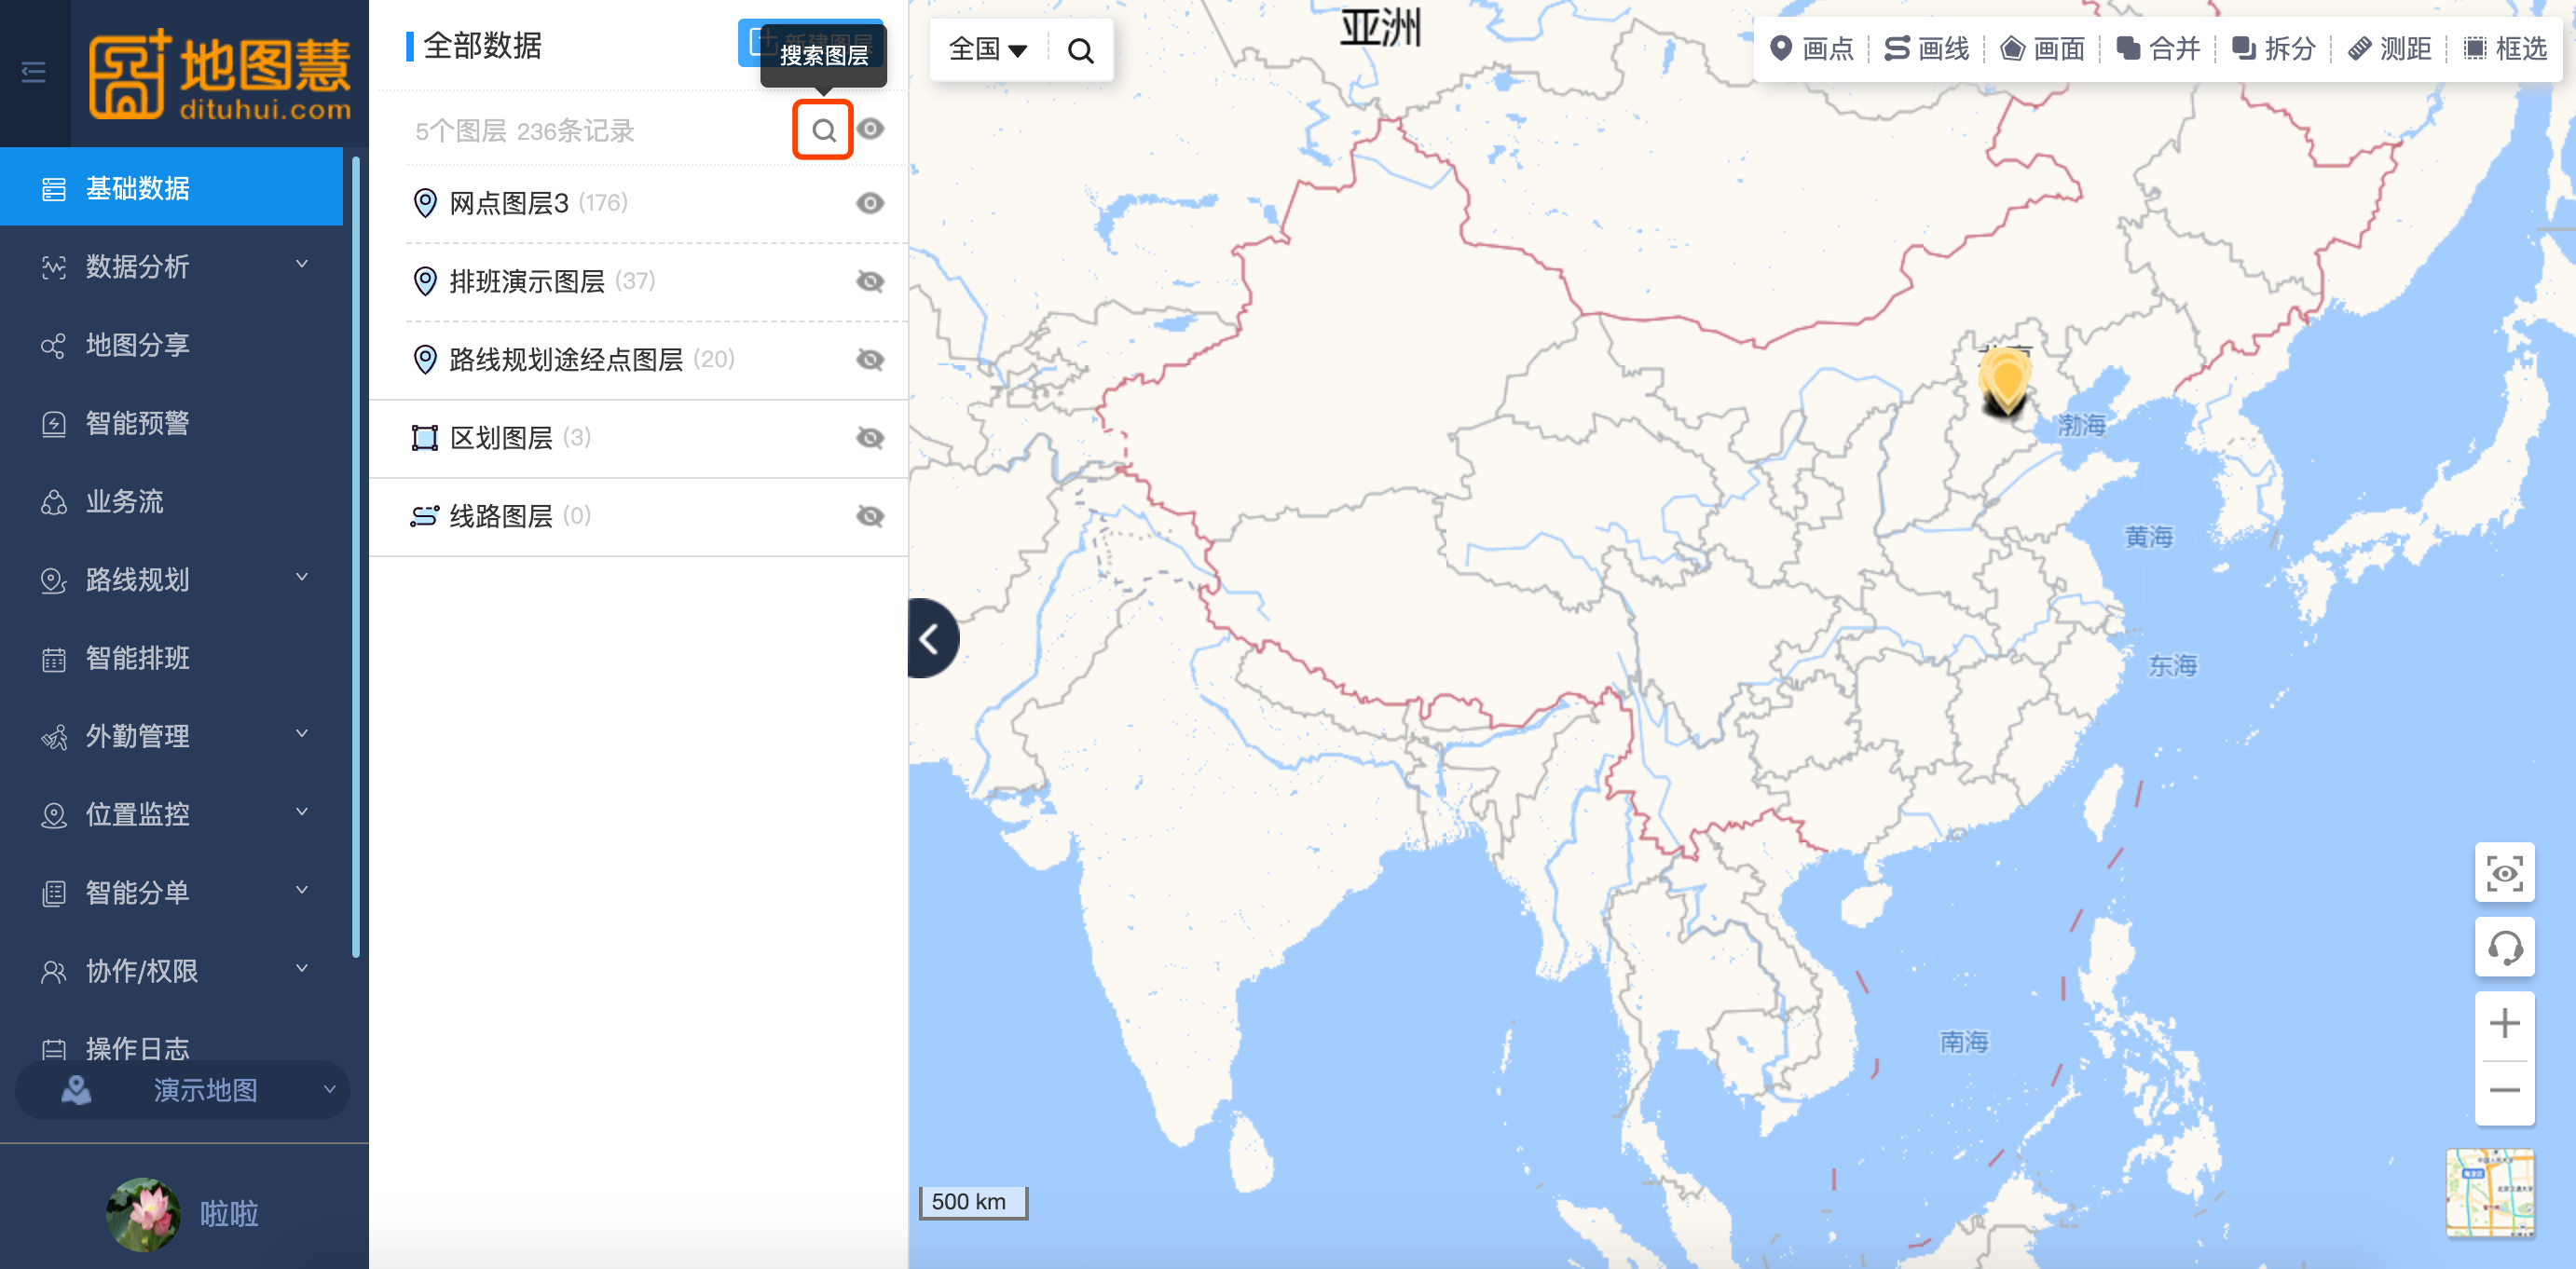Click the map search magnifier icon
2576x1269 pixels.
[1080, 50]
